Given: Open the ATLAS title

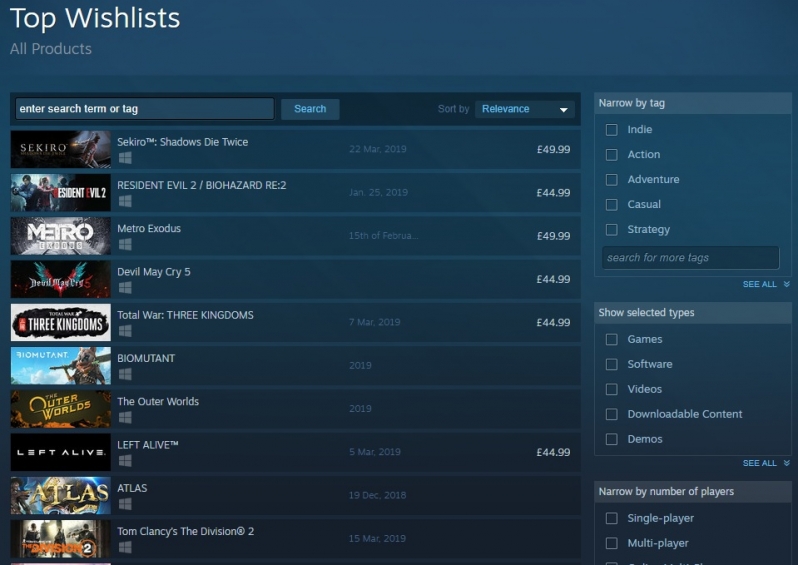Looking at the screenshot, I should [x=132, y=488].
